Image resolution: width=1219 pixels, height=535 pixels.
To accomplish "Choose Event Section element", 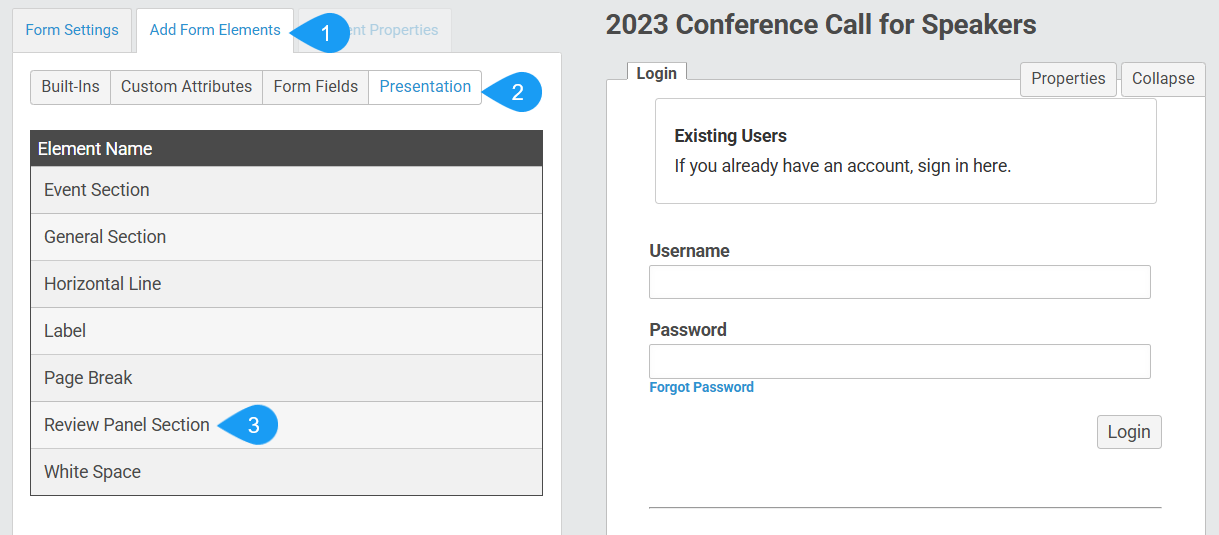I will click(x=286, y=190).
